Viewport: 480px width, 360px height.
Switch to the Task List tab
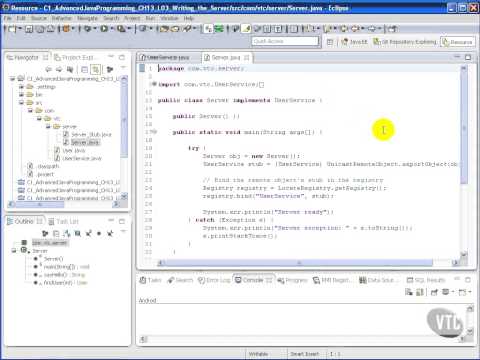coord(63,221)
